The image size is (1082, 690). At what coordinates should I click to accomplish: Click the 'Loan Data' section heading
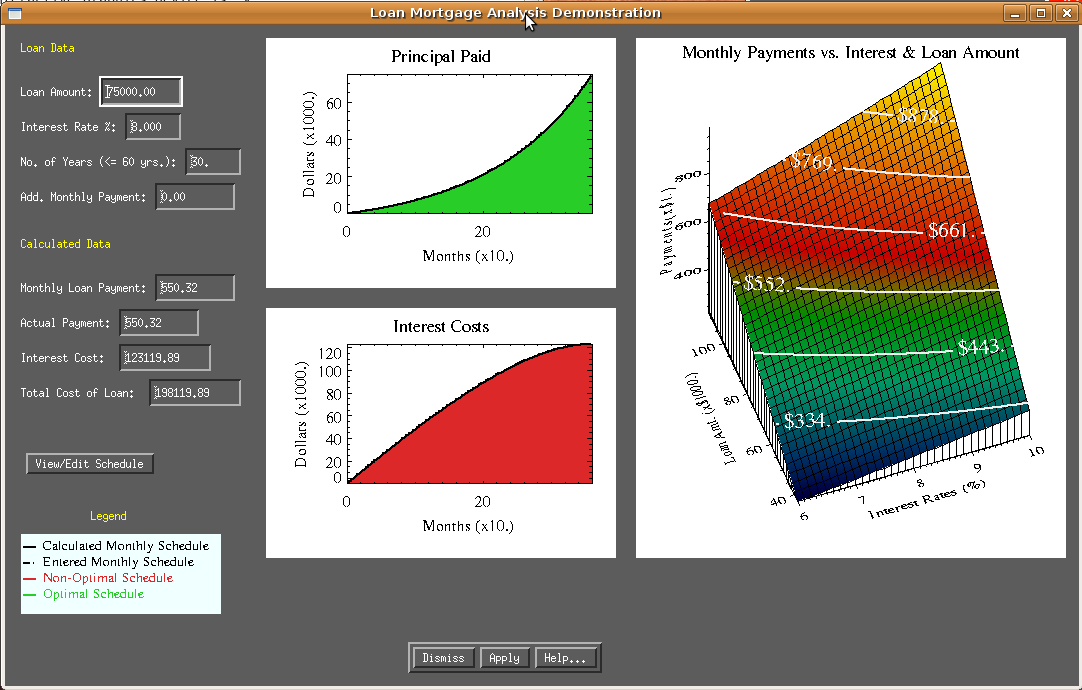pos(47,48)
